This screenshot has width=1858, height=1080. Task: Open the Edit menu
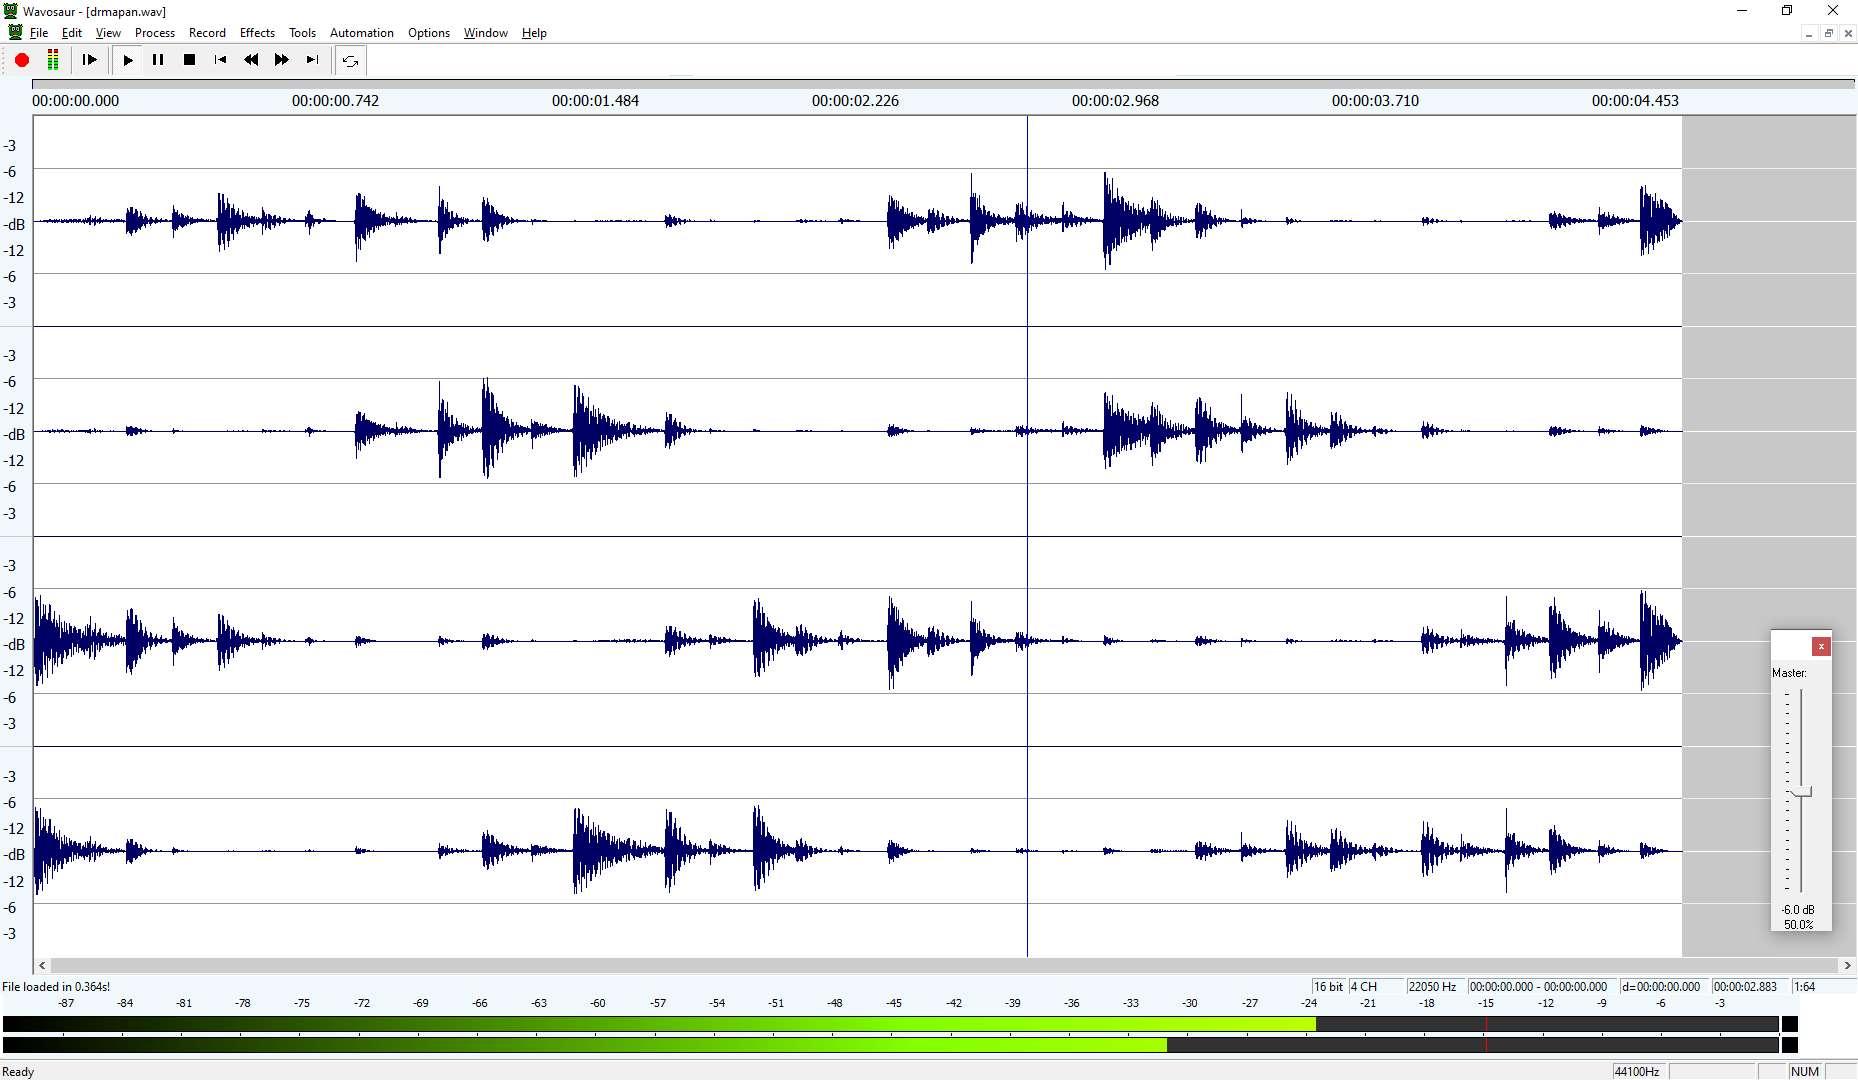tap(72, 33)
